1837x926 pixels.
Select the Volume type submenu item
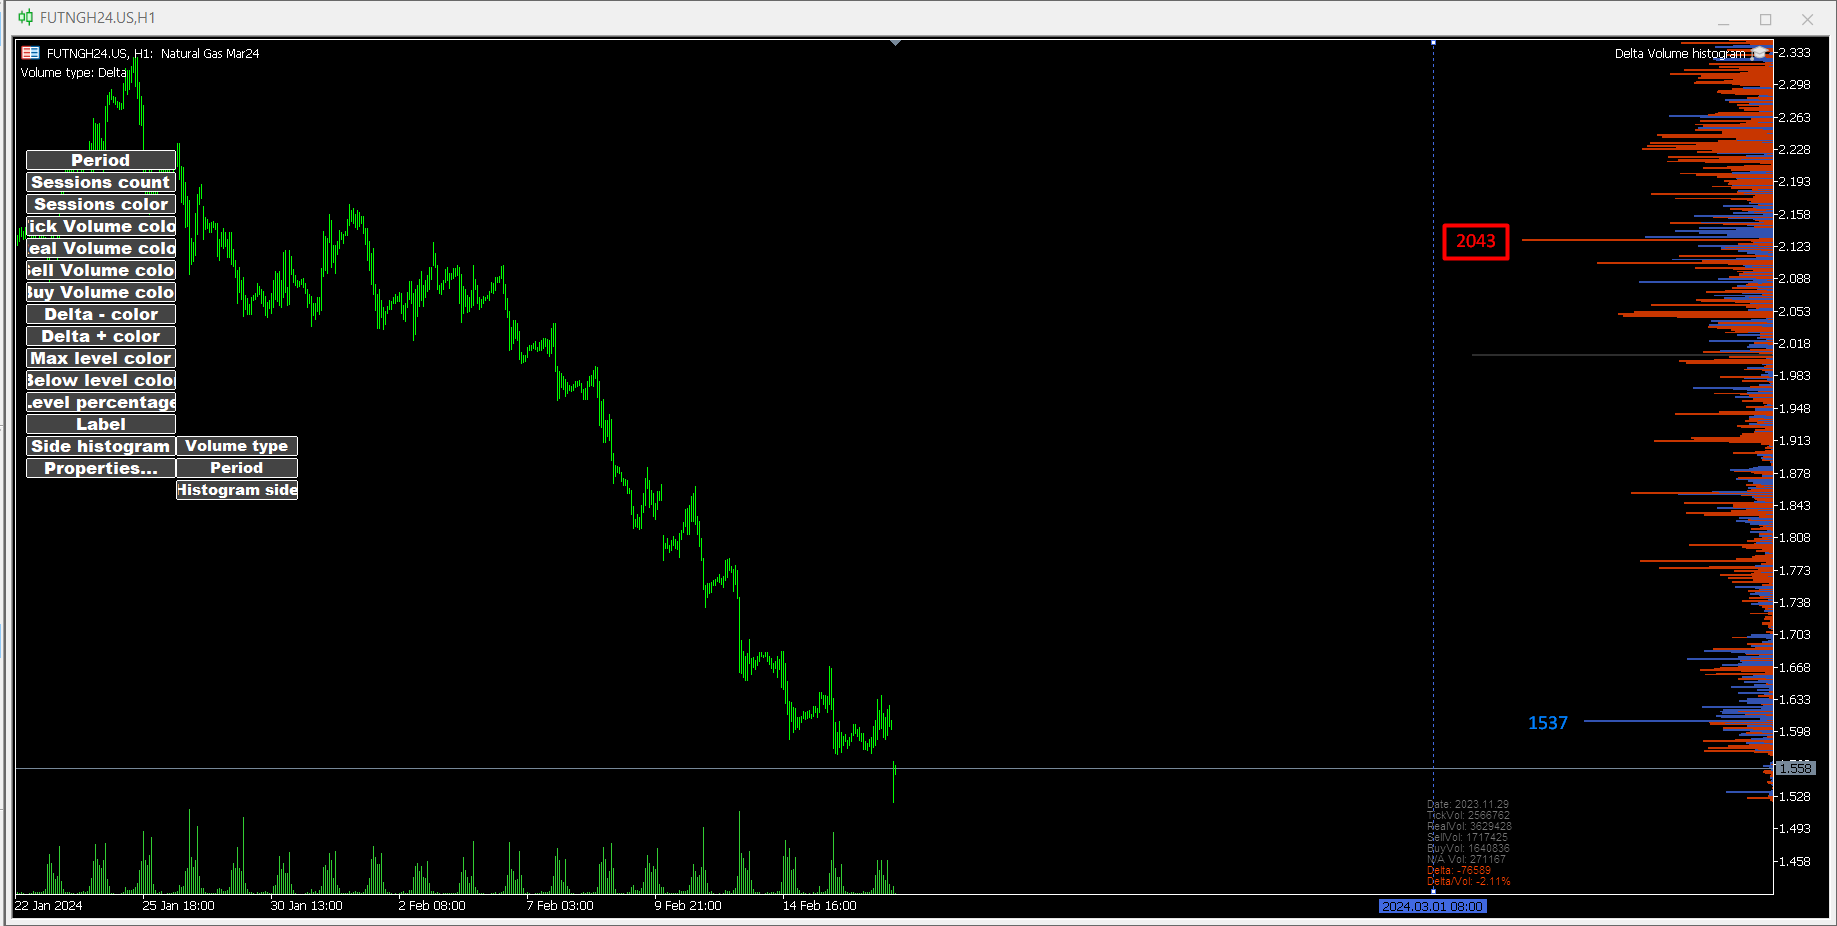(x=237, y=446)
